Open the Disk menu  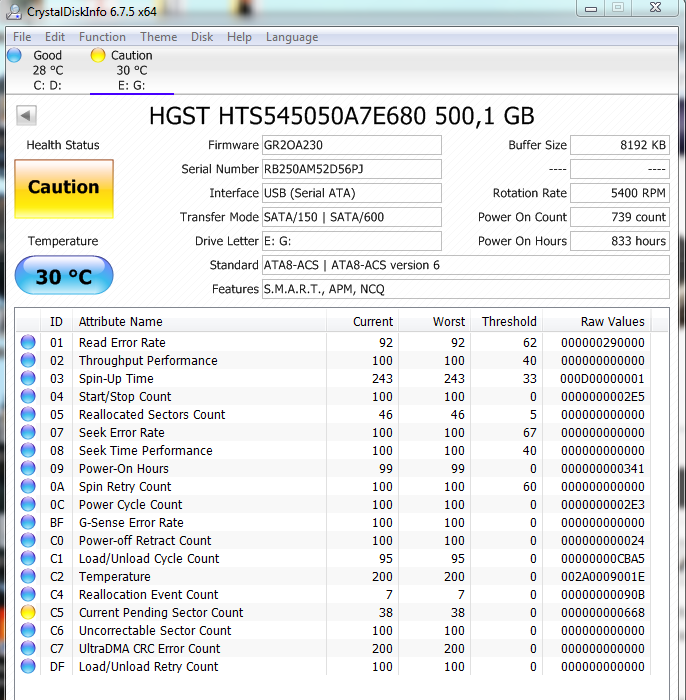(x=202, y=37)
